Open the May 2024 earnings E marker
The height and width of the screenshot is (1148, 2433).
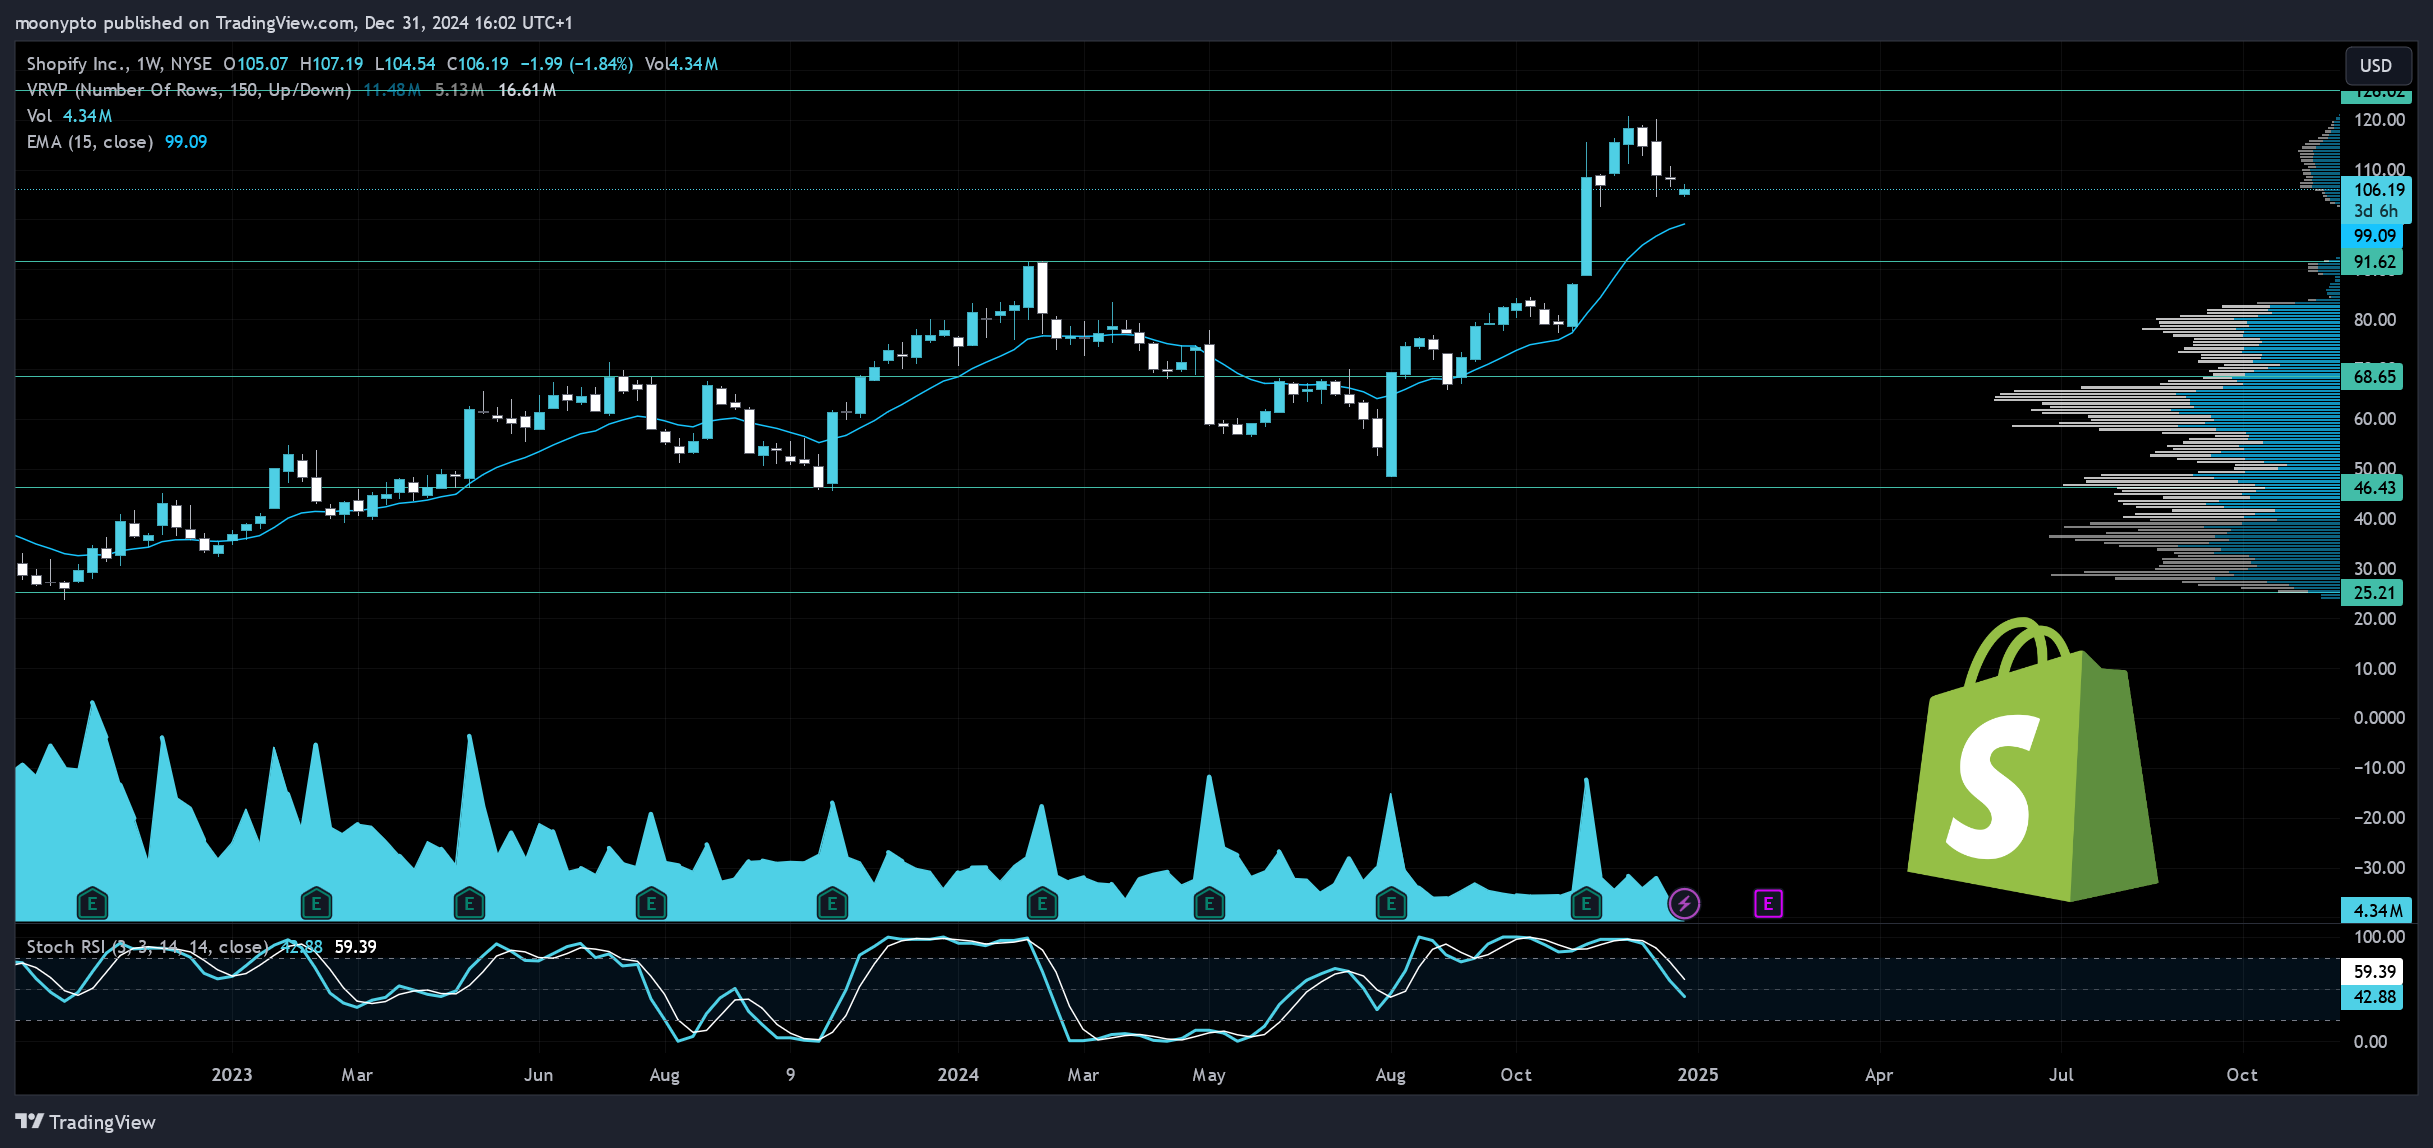click(1209, 904)
